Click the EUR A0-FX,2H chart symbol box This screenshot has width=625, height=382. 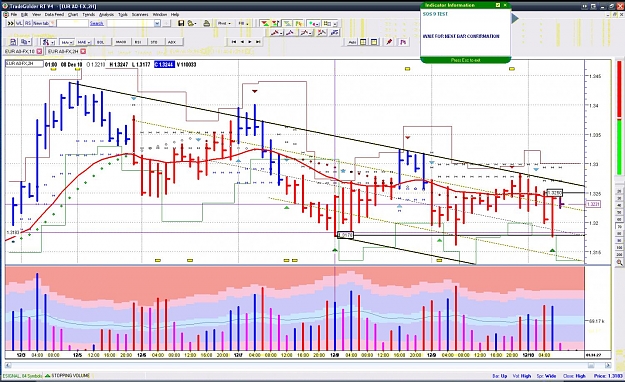pyautogui.click(x=24, y=64)
